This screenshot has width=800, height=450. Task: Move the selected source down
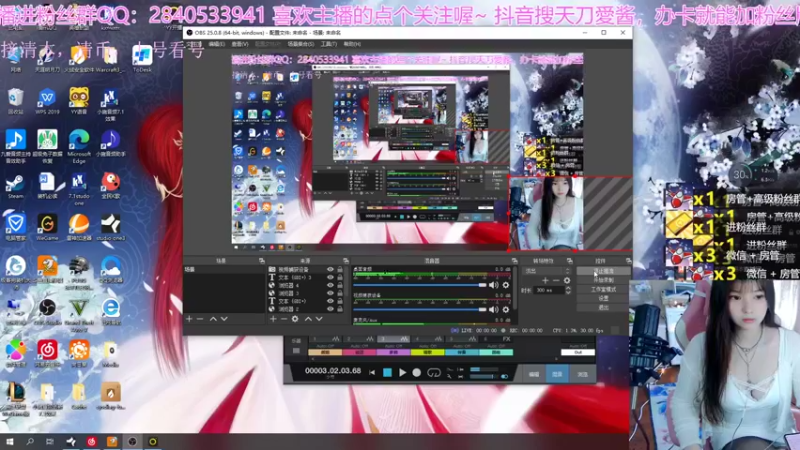(319, 319)
